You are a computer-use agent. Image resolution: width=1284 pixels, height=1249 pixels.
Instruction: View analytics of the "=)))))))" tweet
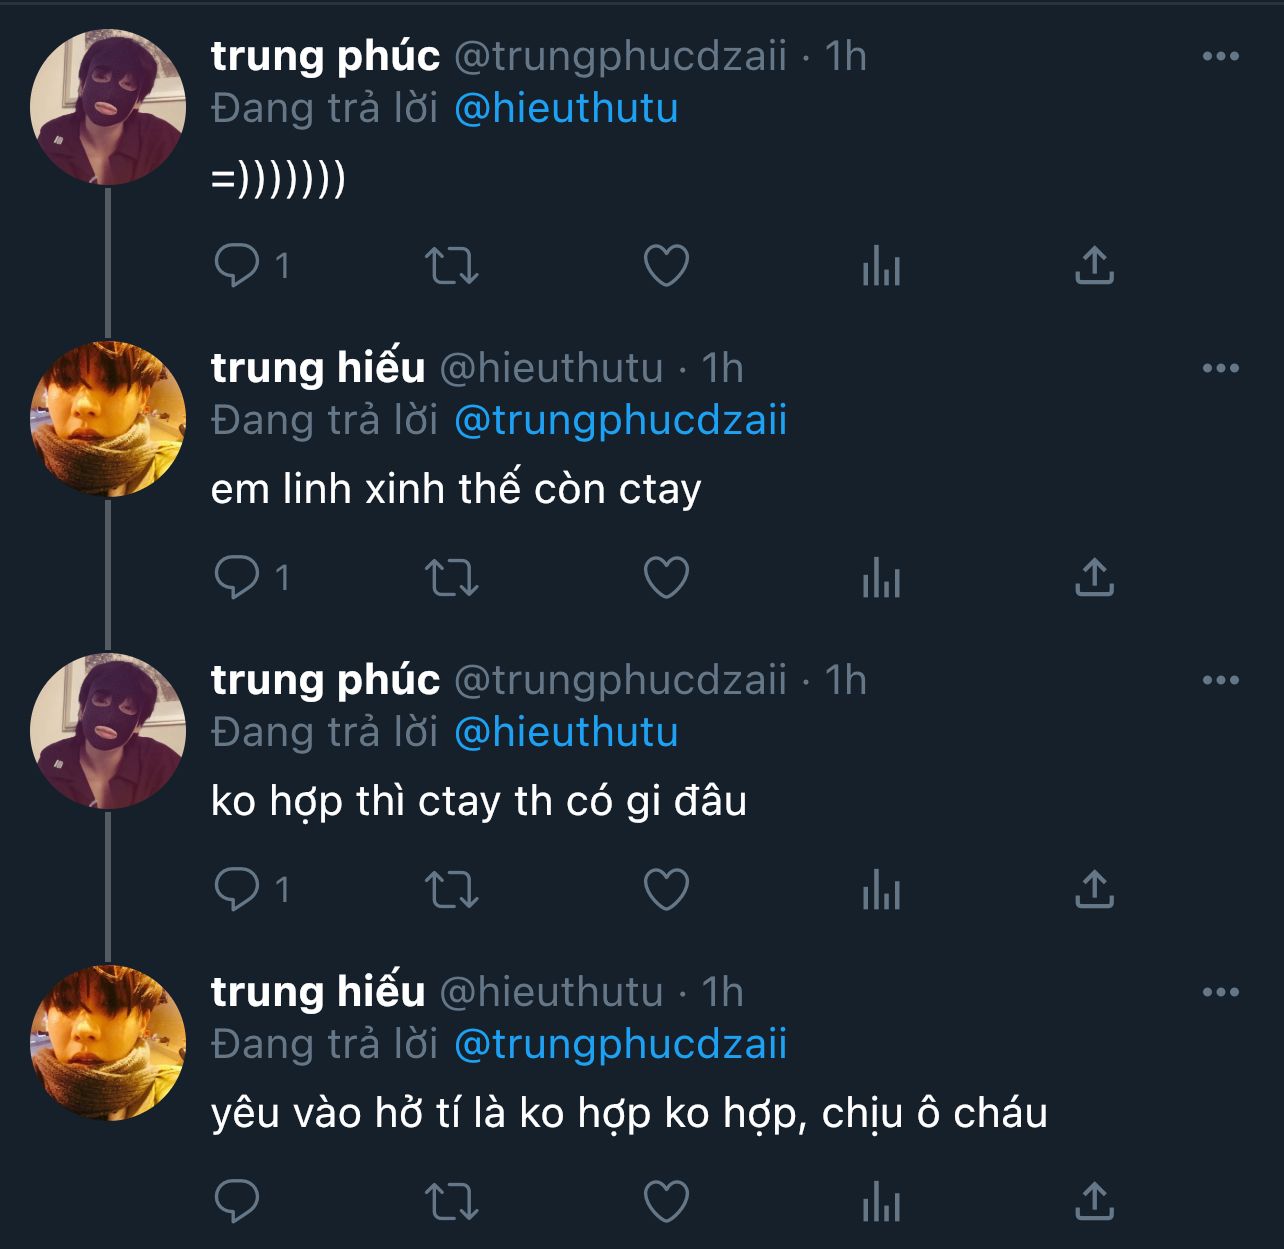881,266
